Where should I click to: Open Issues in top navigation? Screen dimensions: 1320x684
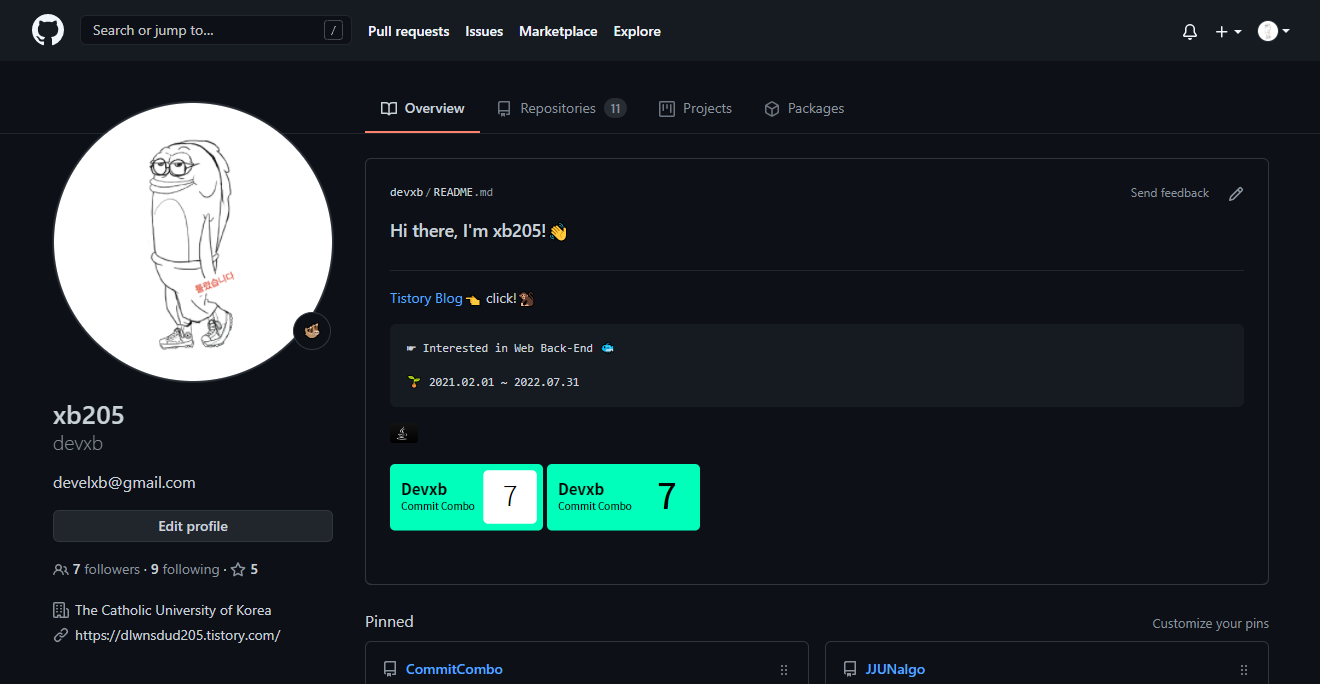coord(484,31)
